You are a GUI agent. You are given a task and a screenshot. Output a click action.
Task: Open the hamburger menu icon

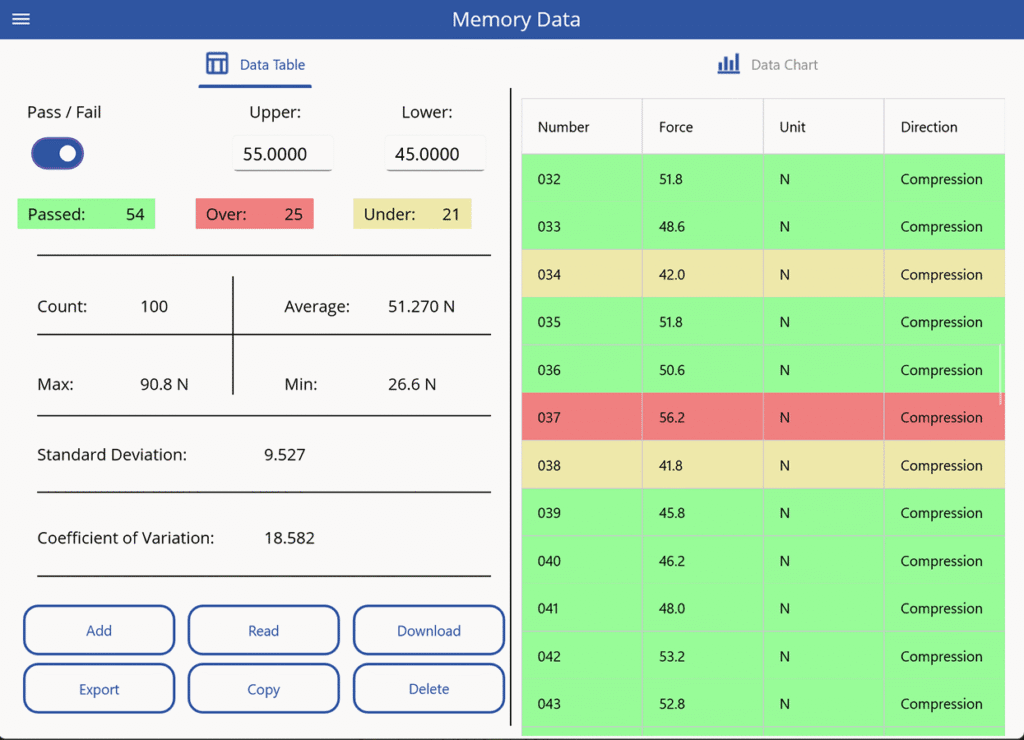click(x=21, y=20)
